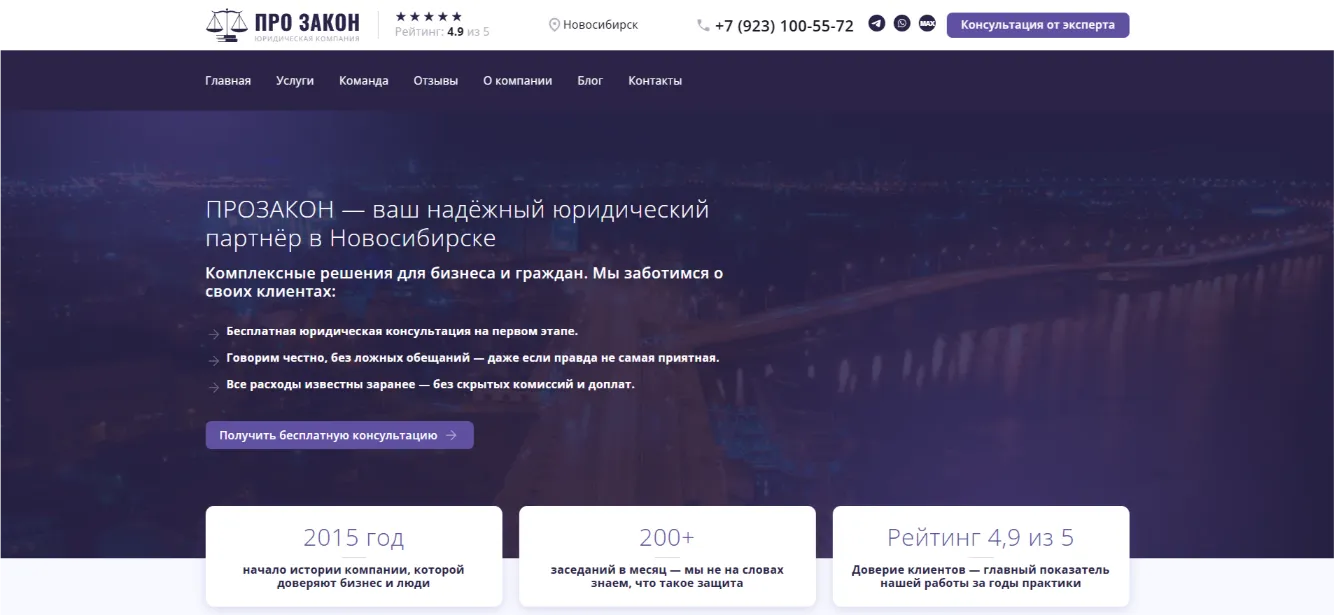Click arrow icon beside Все расходы известны
Viewport: 1334px width, 615px height.
[x=213, y=387]
